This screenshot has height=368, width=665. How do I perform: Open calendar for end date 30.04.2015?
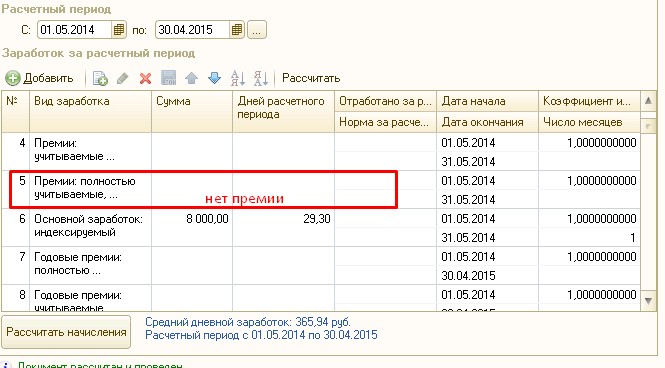pos(237,30)
